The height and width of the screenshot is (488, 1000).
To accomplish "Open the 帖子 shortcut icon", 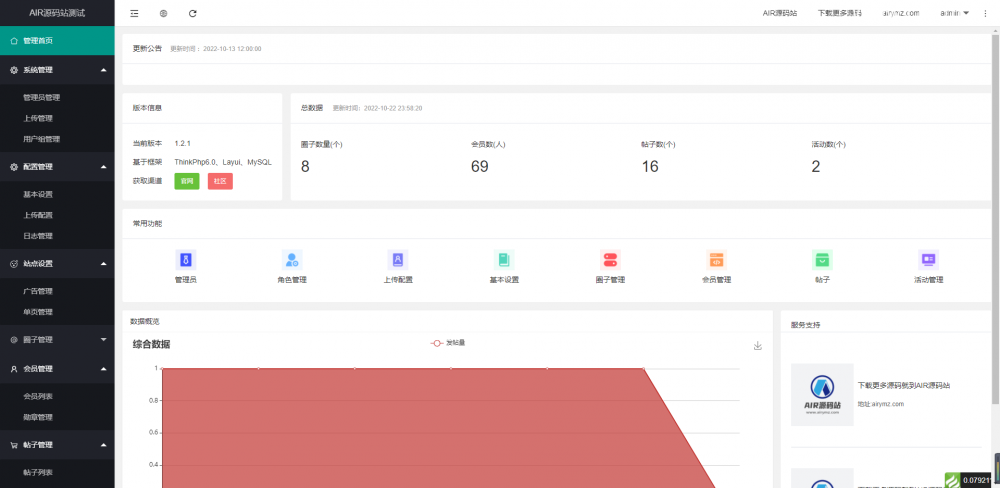I will coord(822,260).
